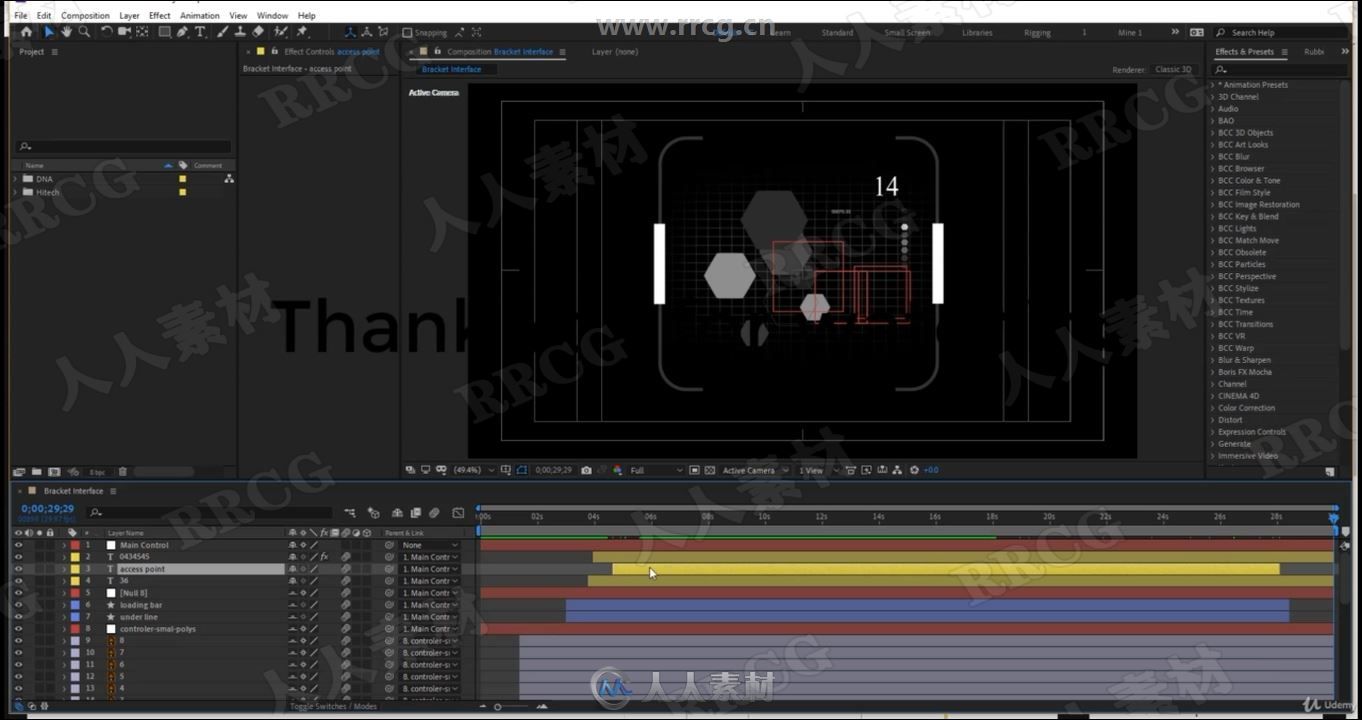Expand the DNA folder in Project
Screen dimensions: 1362x720
click(x=15, y=179)
